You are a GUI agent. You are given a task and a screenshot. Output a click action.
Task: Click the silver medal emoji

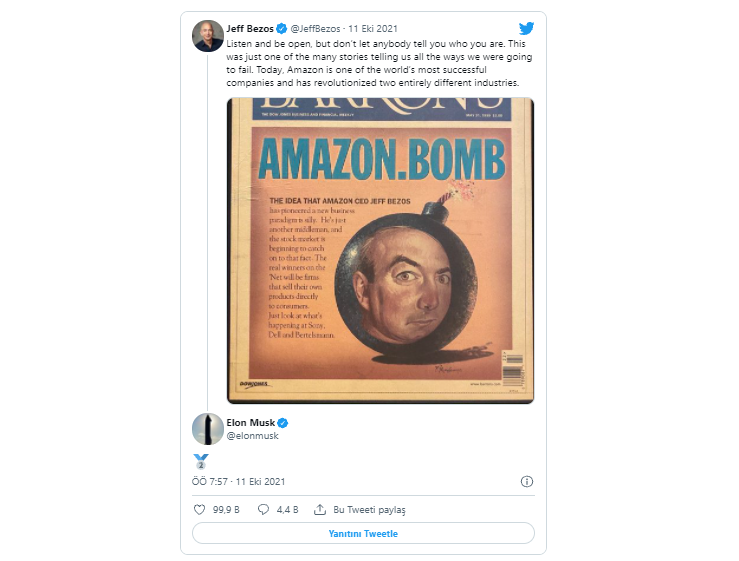(201, 462)
